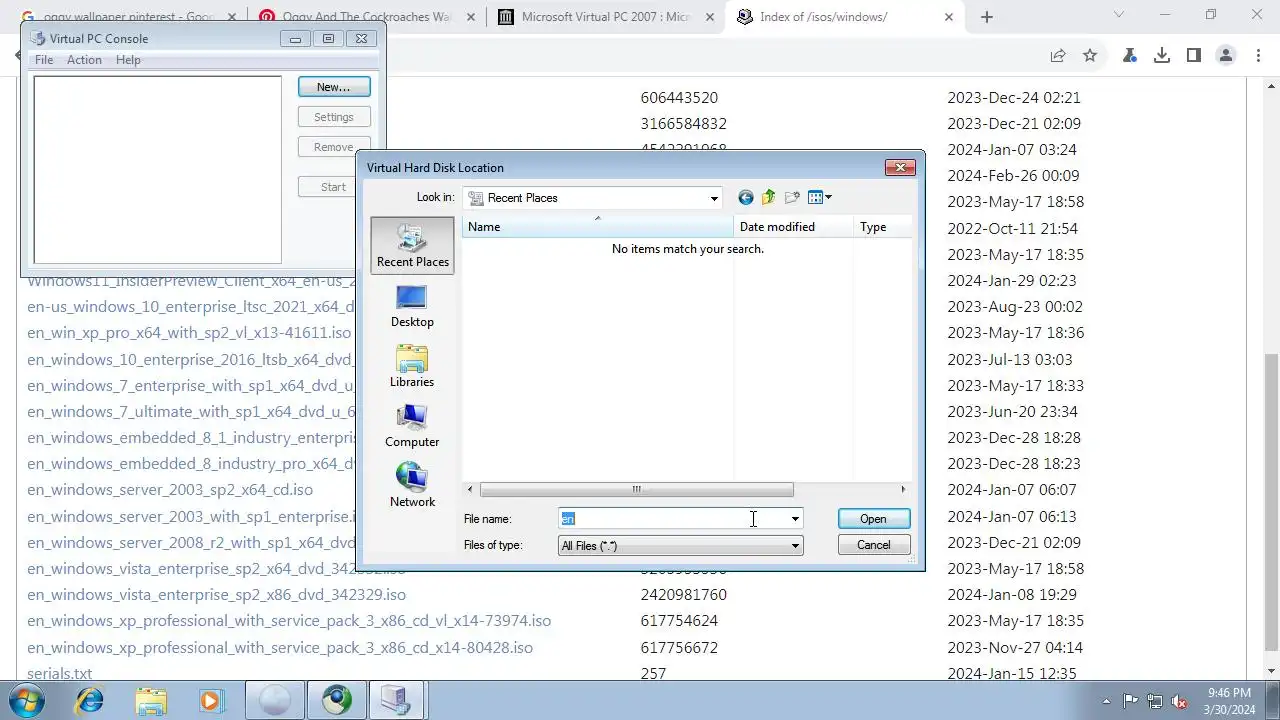Open xp_professional x14-73974.iso link
Viewport: 1280px width, 720px height.
(x=289, y=621)
